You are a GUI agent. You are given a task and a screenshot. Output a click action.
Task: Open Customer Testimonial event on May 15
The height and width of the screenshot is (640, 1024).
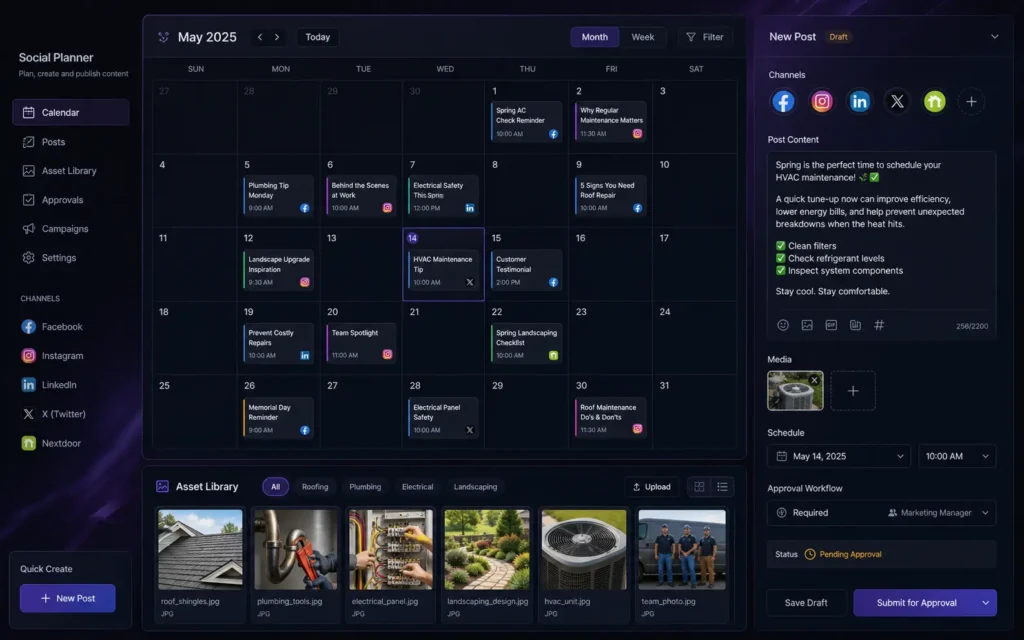click(x=526, y=270)
